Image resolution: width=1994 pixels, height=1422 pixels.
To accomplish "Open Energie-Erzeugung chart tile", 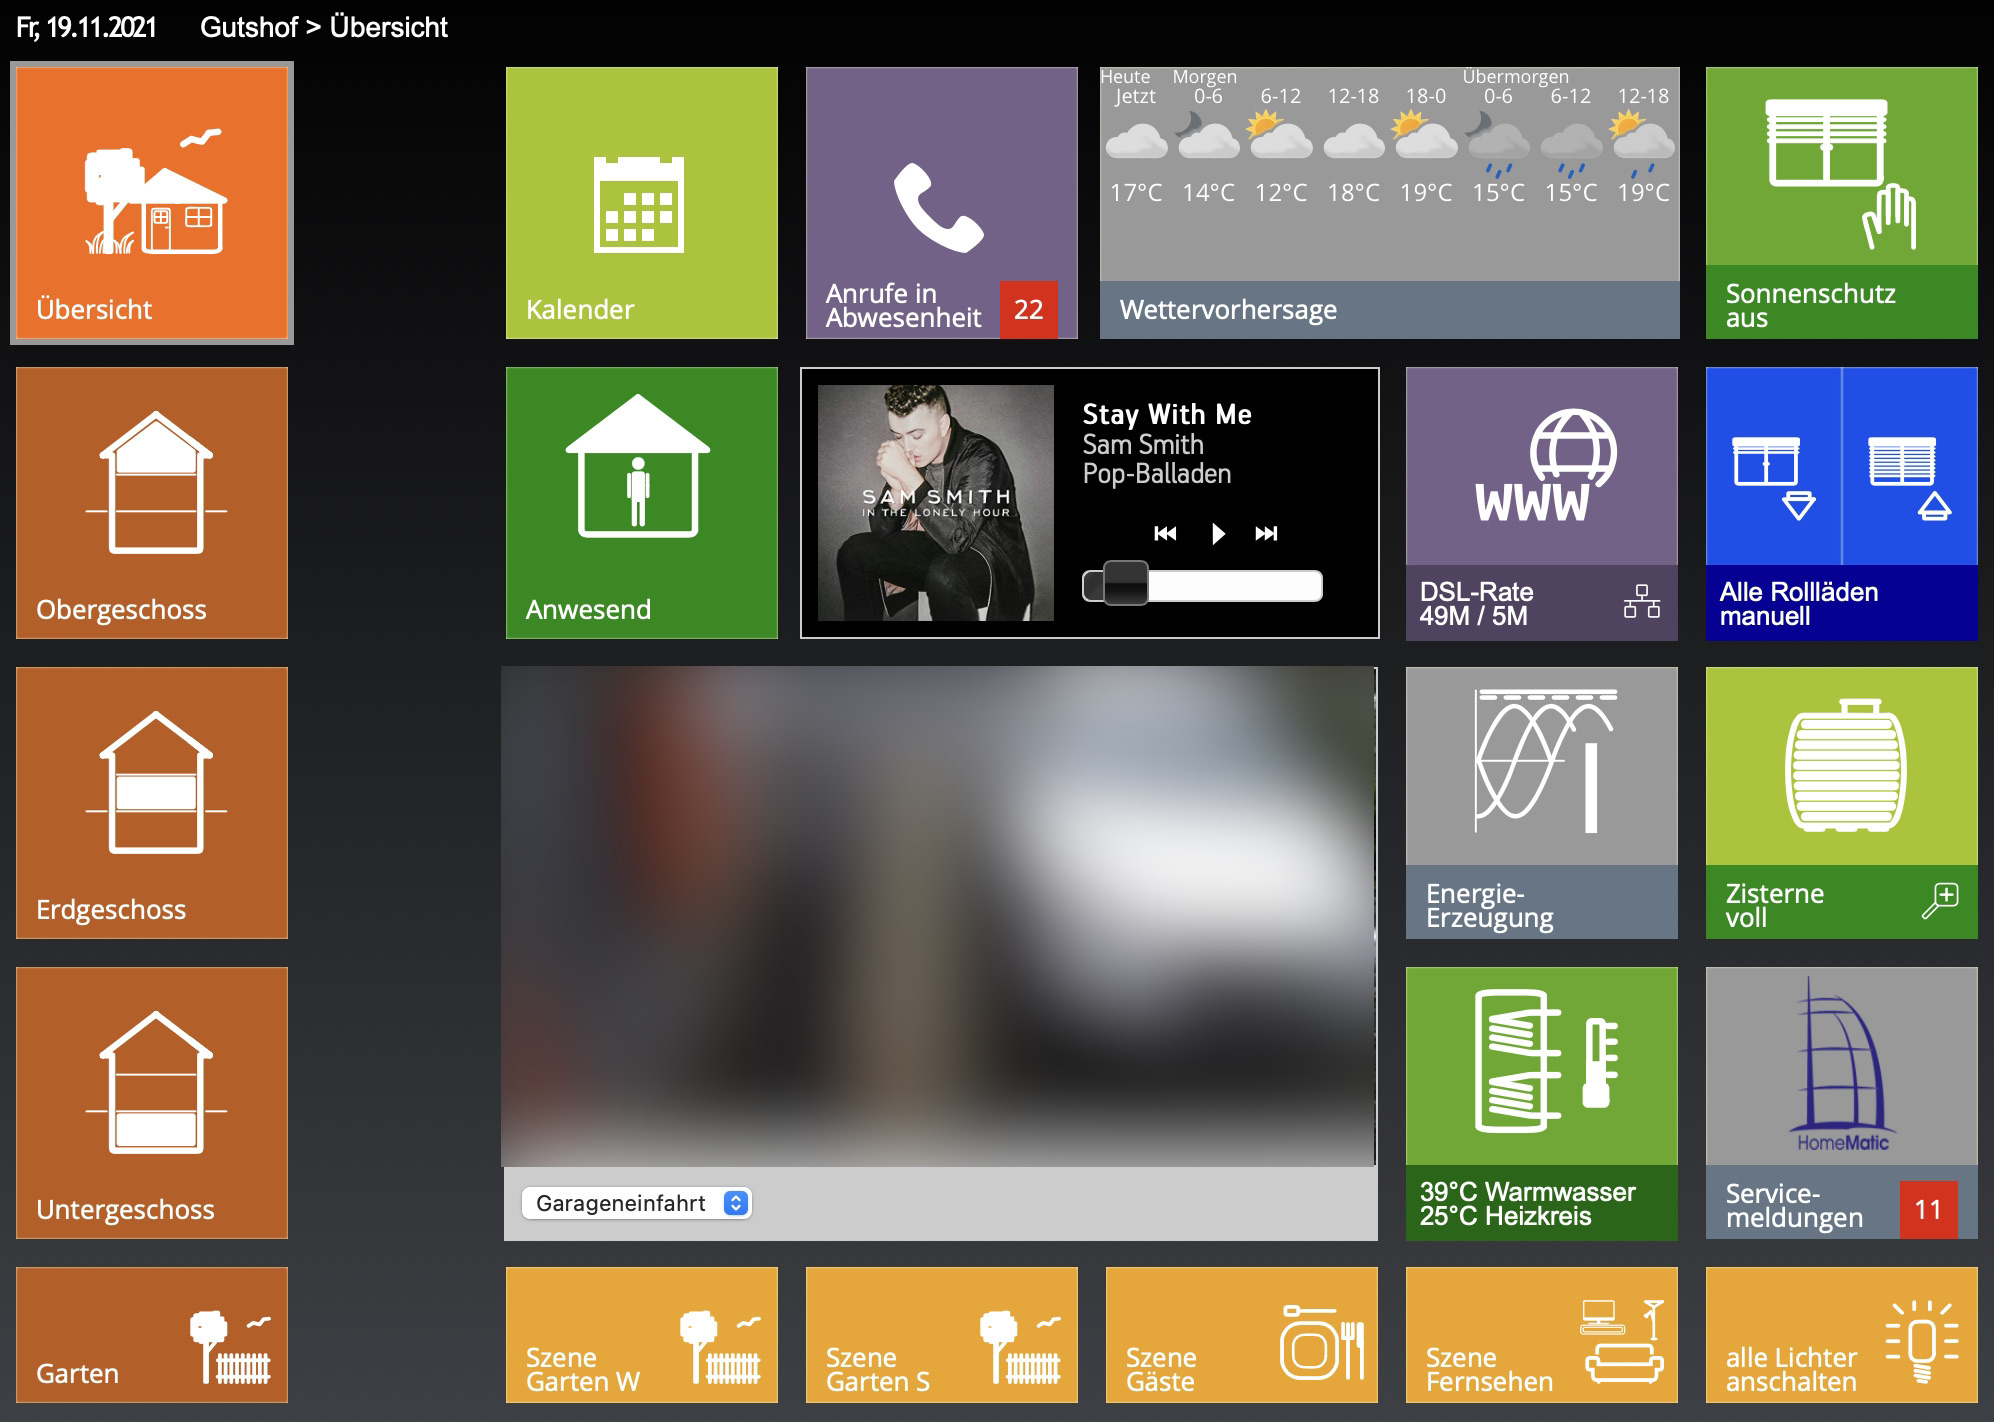I will [x=1541, y=790].
